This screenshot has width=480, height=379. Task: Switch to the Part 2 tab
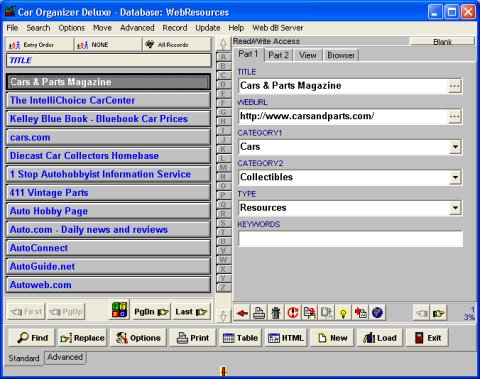pos(279,55)
